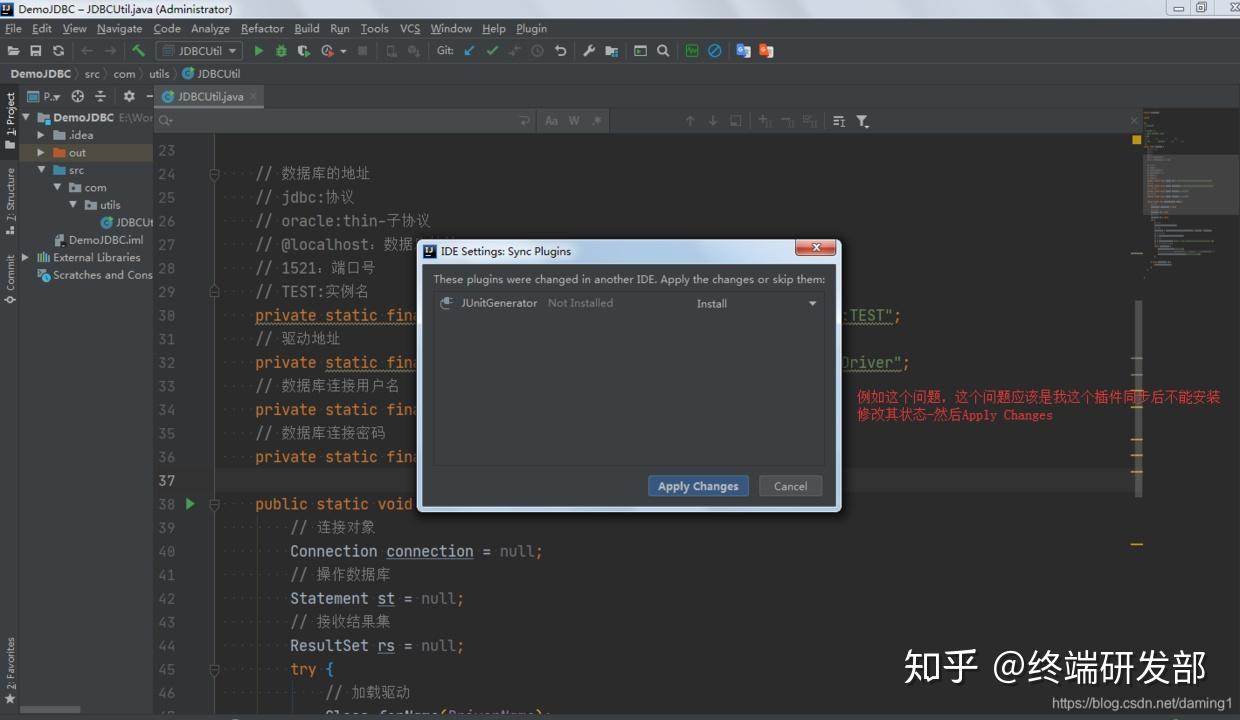
Task: Collapse the utils package
Action: click(x=73, y=205)
